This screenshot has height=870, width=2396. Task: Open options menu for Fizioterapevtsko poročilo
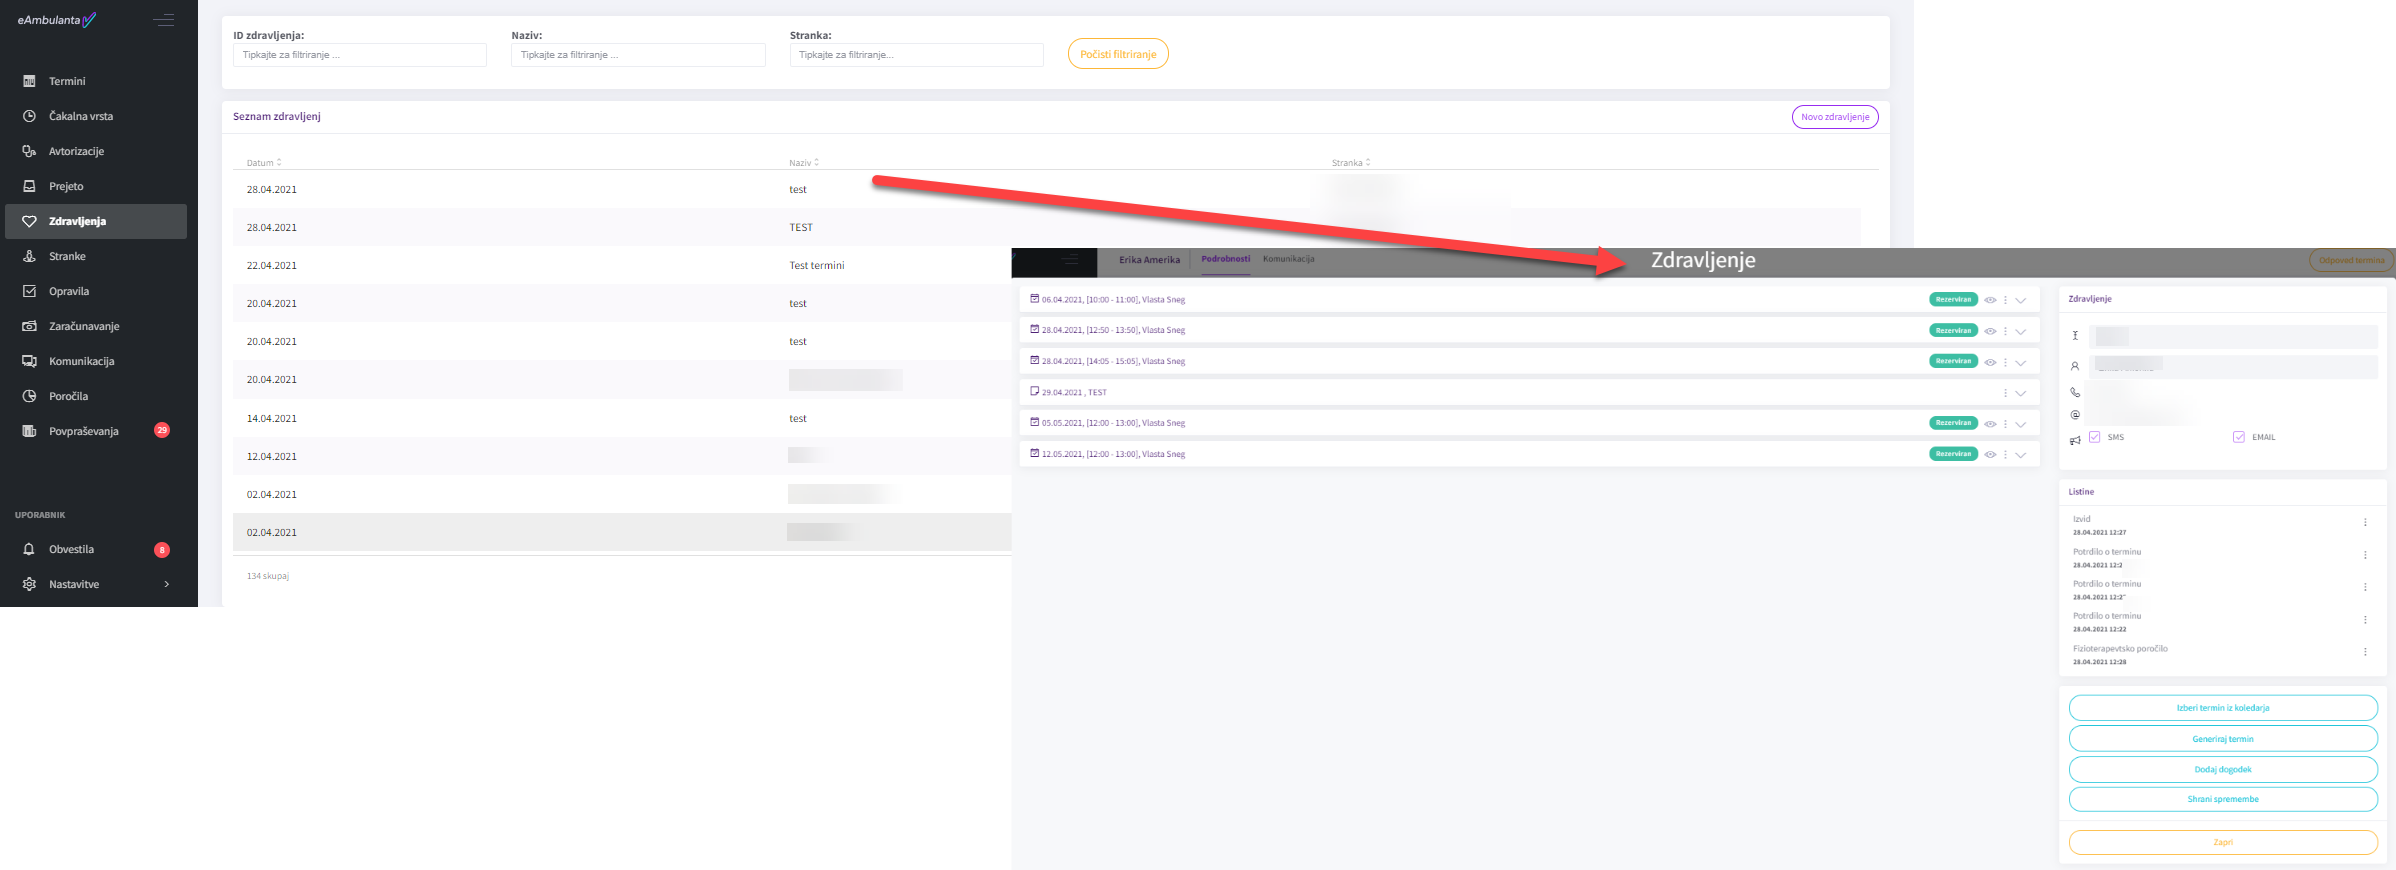point(2365,652)
